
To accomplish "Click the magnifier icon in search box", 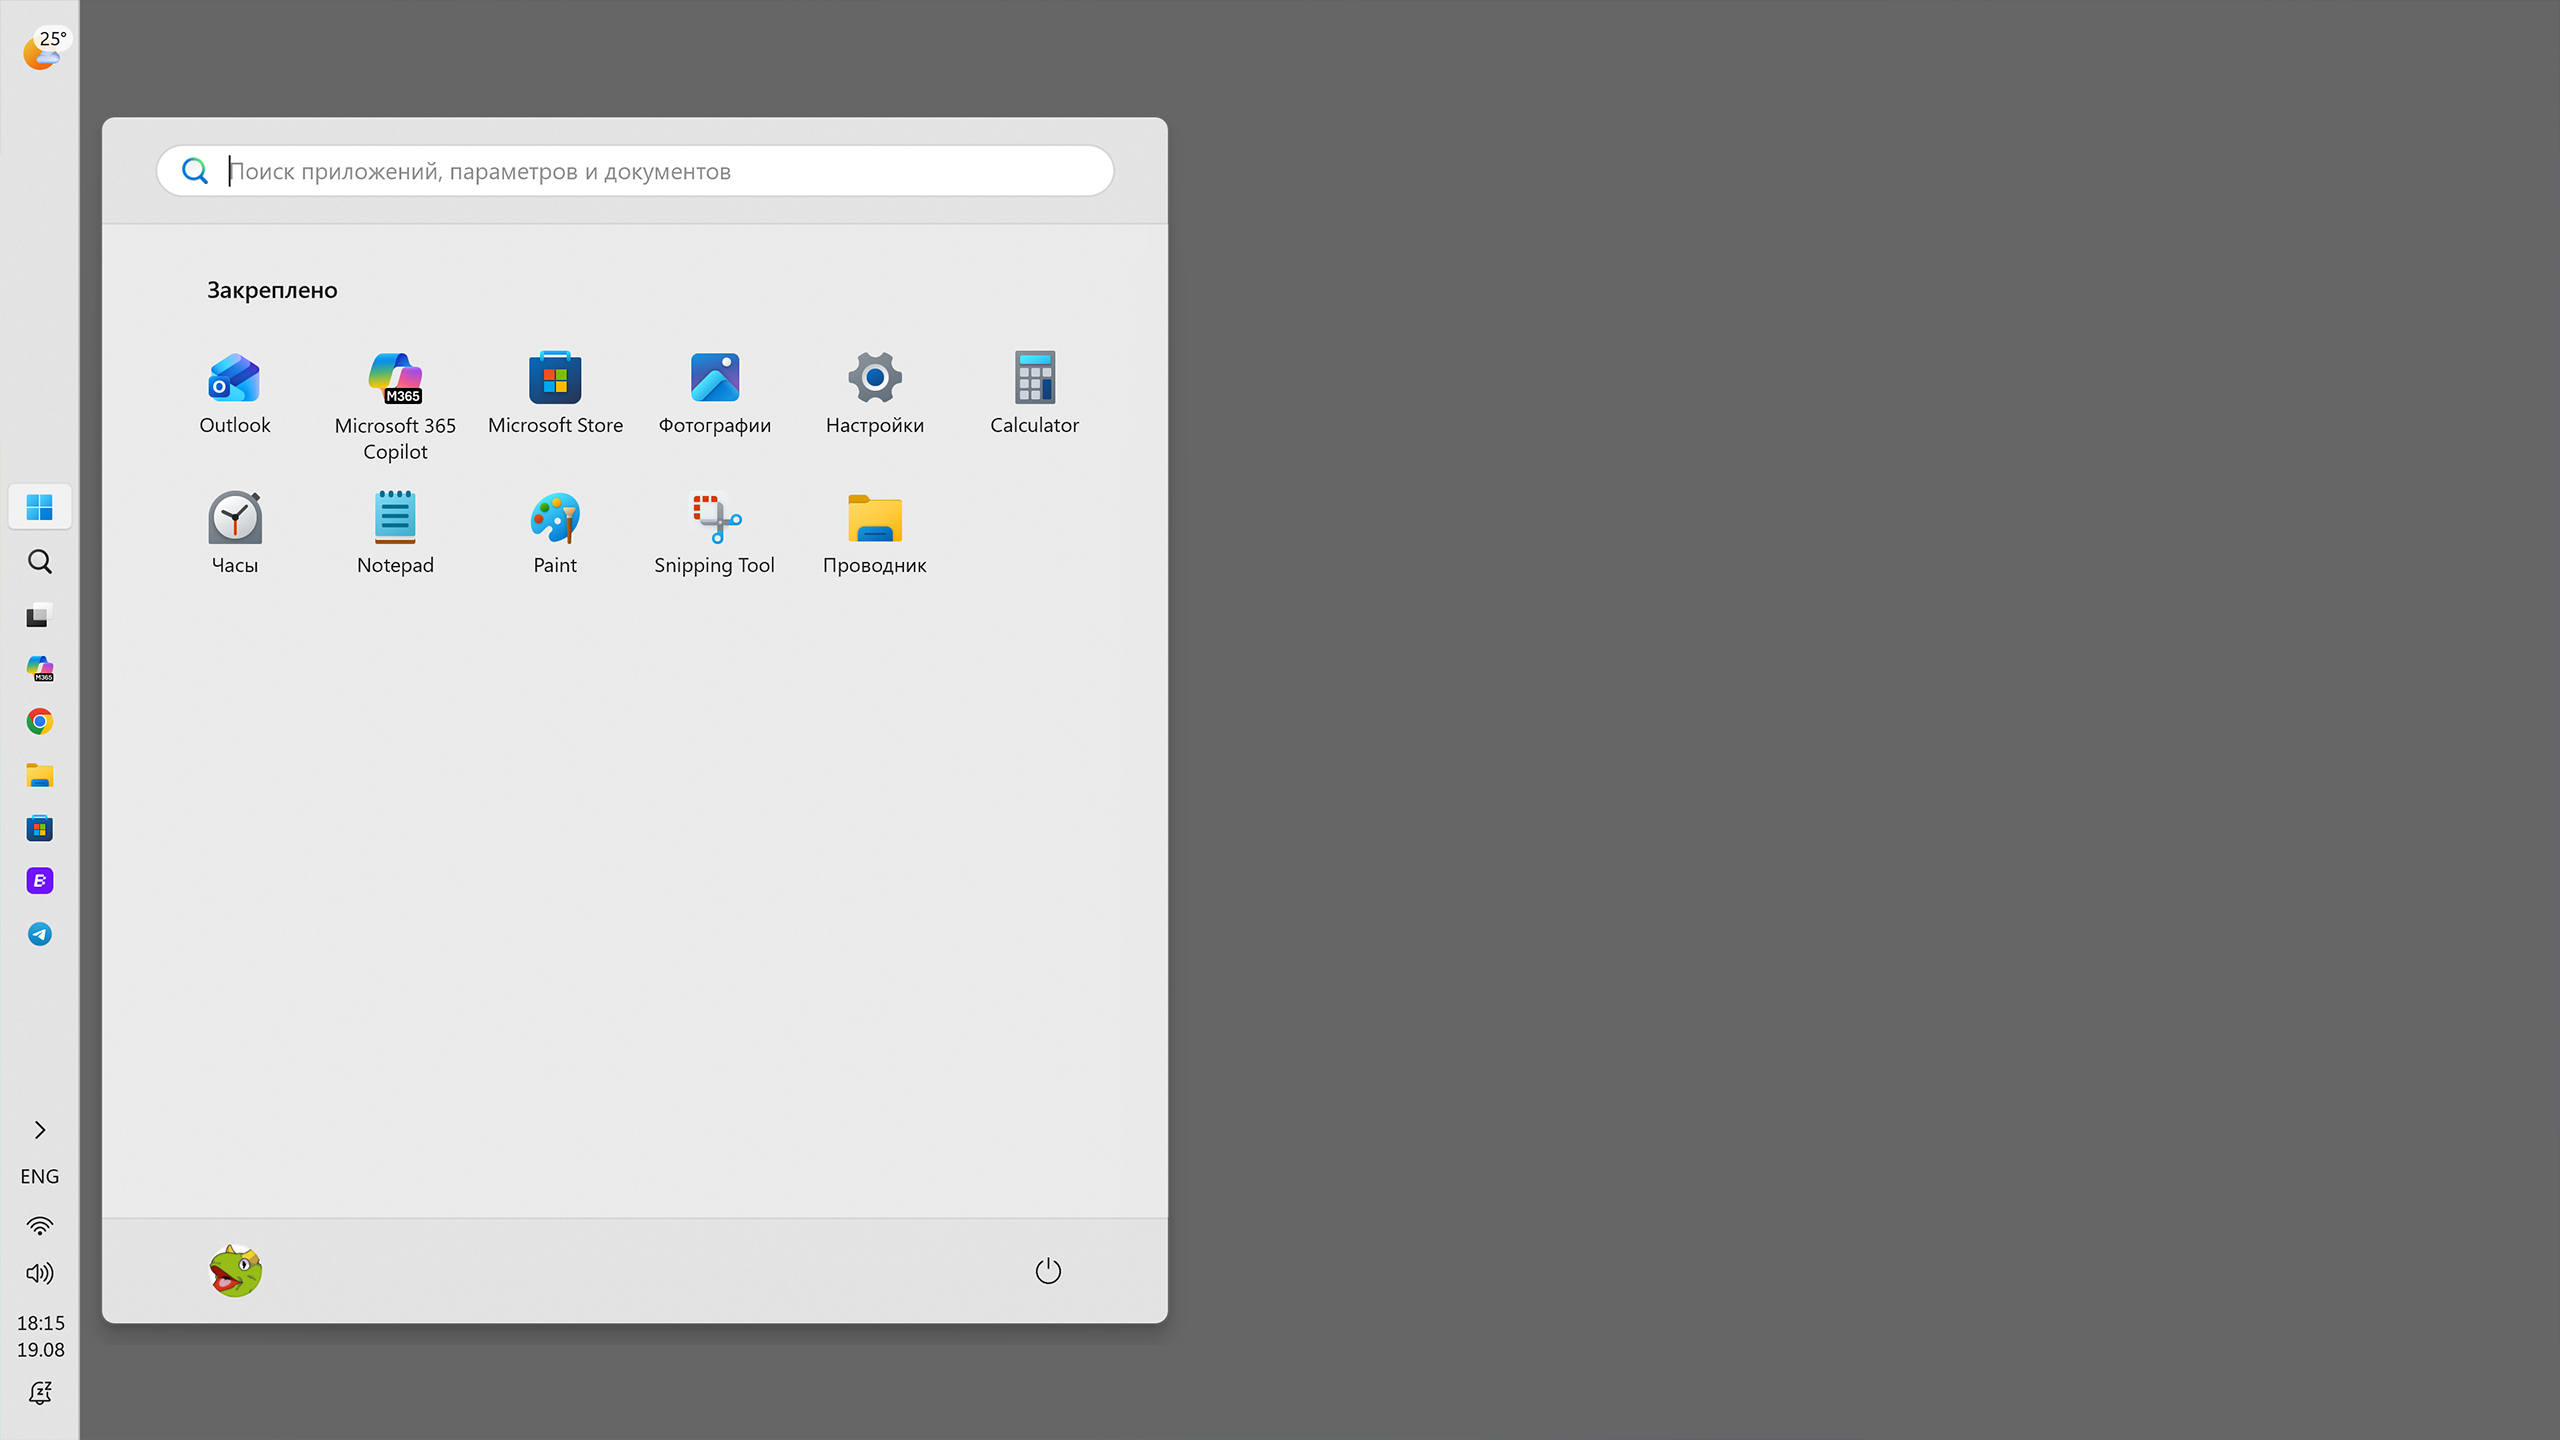I will coord(195,171).
